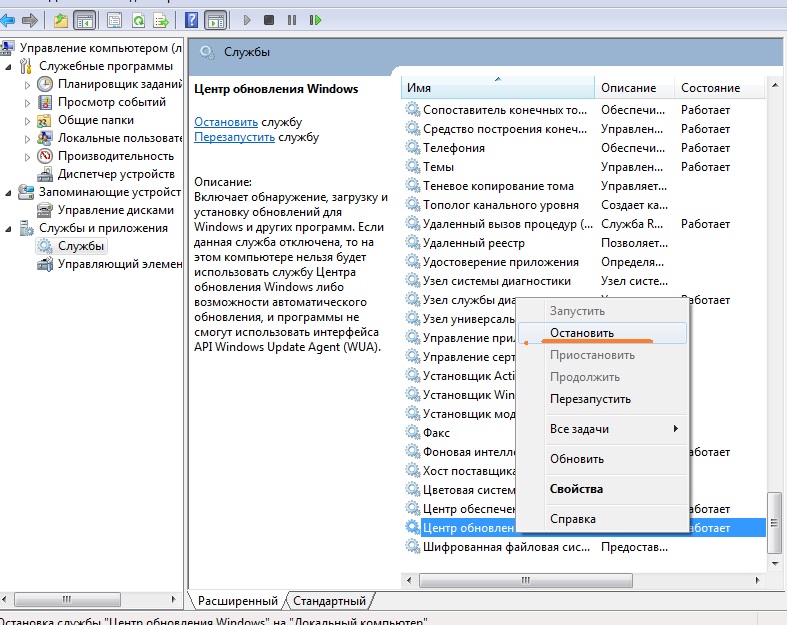787x625 pixels.
Task: Click the Локальные пользователи icon
Action: coord(45,138)
